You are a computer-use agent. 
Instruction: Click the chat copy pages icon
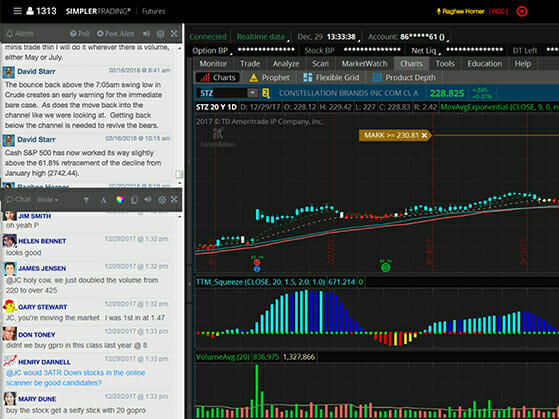coord(134,200)
